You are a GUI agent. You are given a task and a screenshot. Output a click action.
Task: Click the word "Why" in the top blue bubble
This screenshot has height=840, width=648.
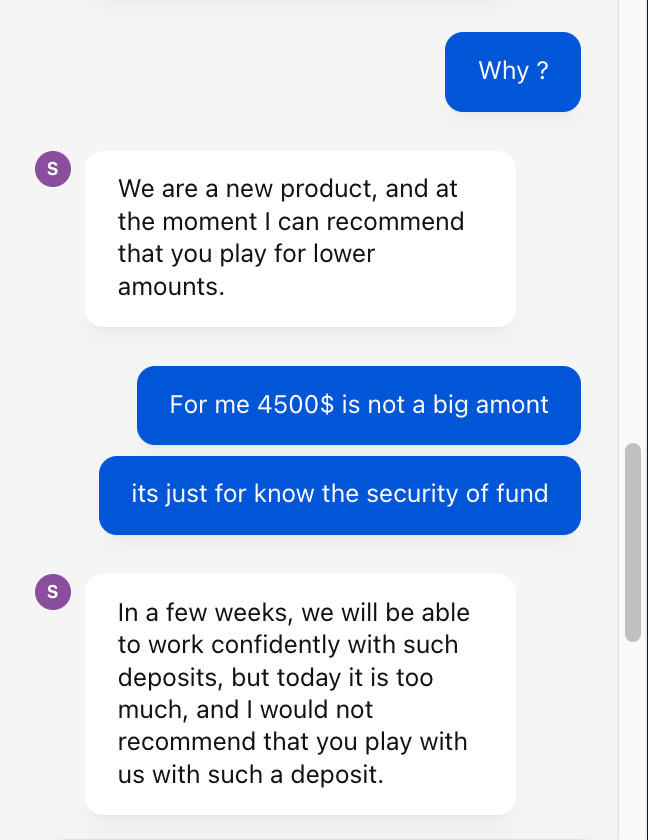[503, 71]
